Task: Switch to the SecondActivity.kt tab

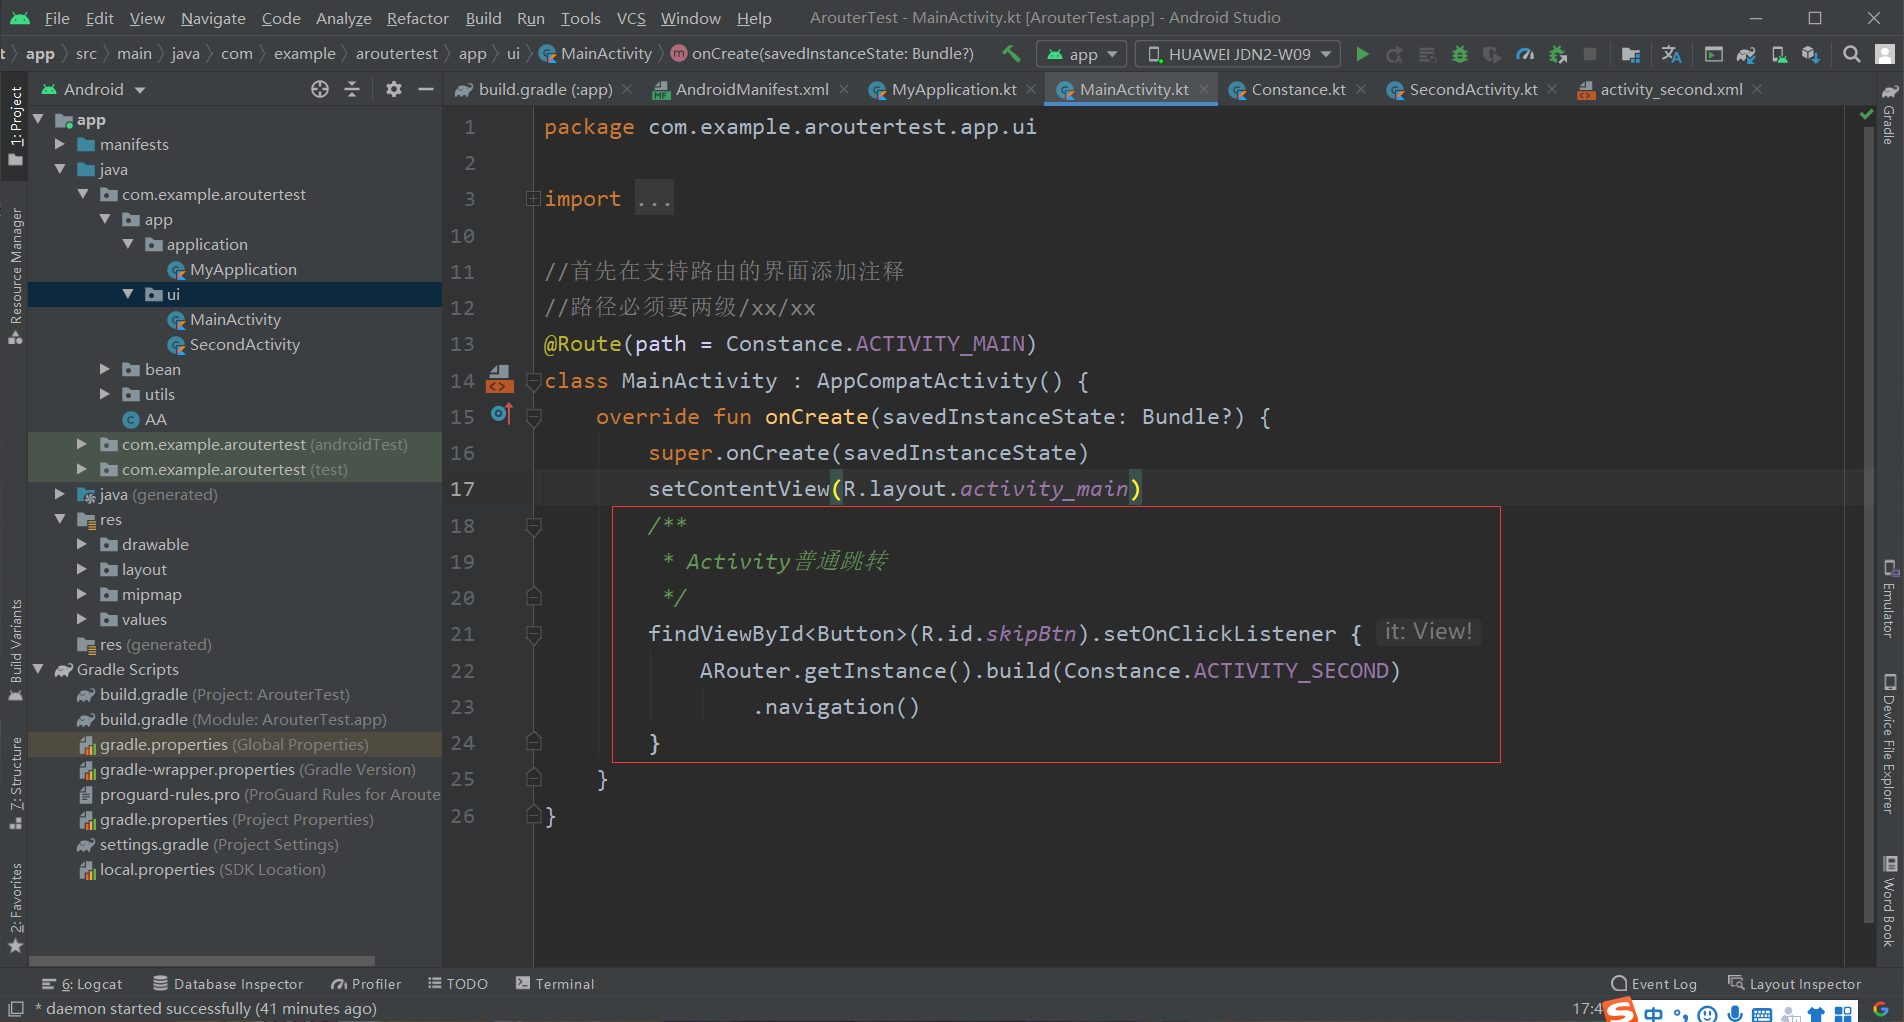Action: point(1472,89)
